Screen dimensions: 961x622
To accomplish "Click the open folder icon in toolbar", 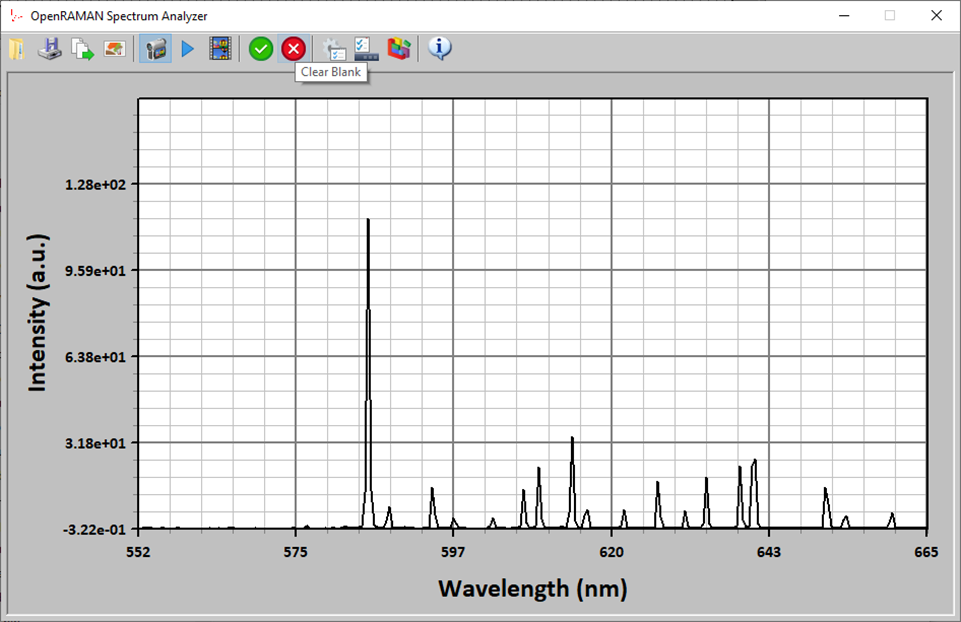I will pyautogui.click(x=16, y=49).
